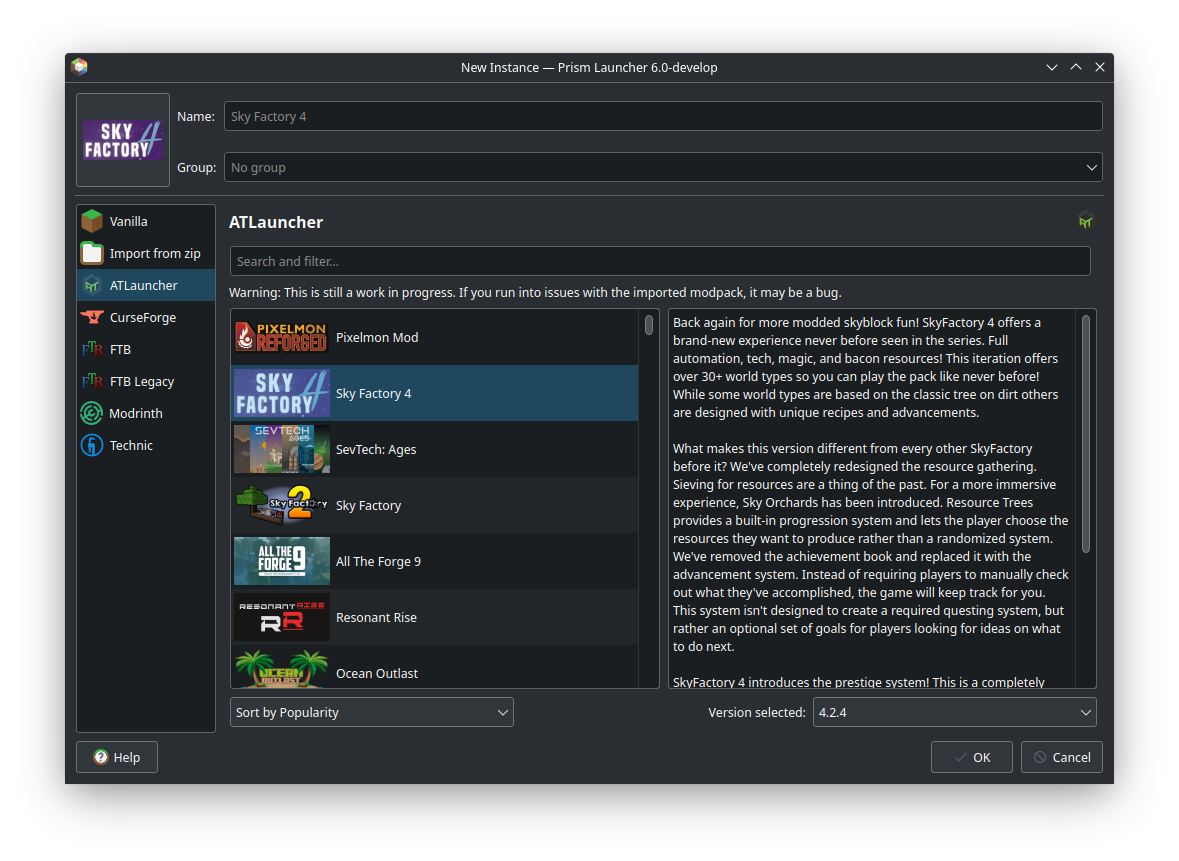This screenshot has width=1179, height=861.
Task: Select the Vanilla tab
Action: [x=146, y=221]
